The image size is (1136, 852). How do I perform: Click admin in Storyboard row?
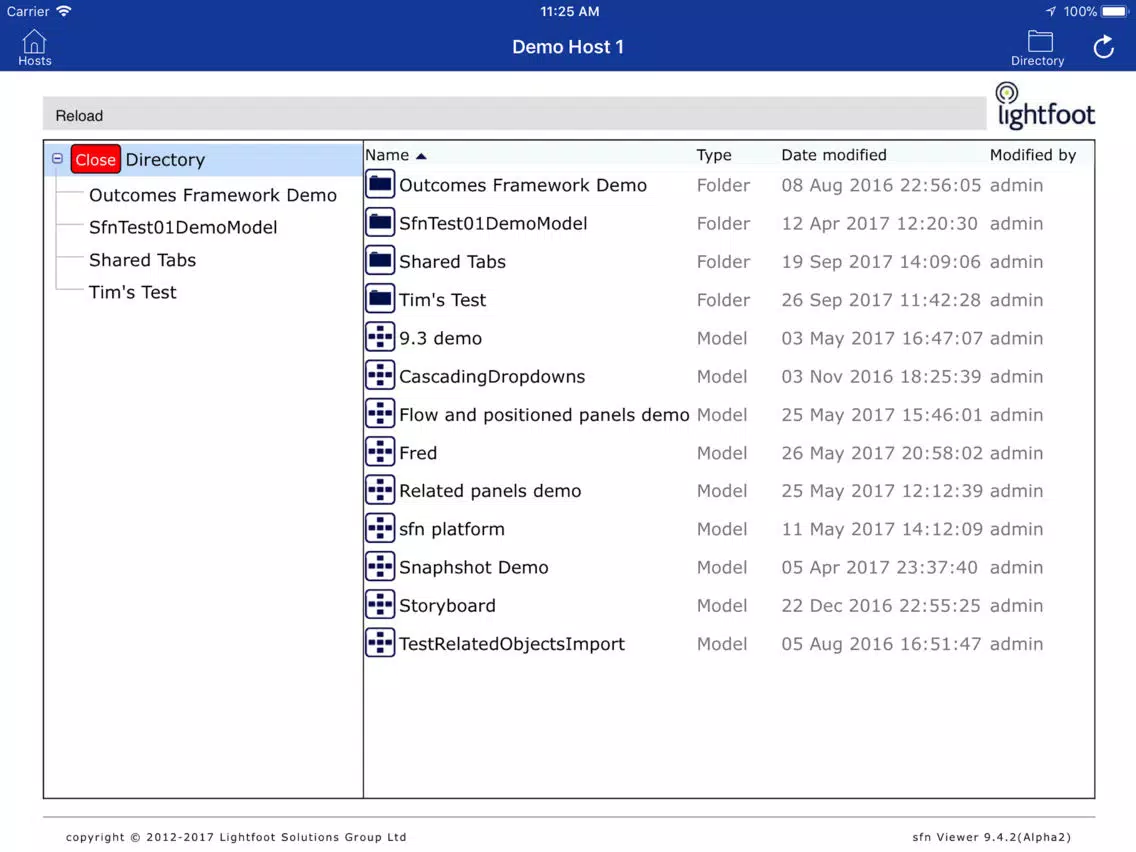pos(1016,606)
